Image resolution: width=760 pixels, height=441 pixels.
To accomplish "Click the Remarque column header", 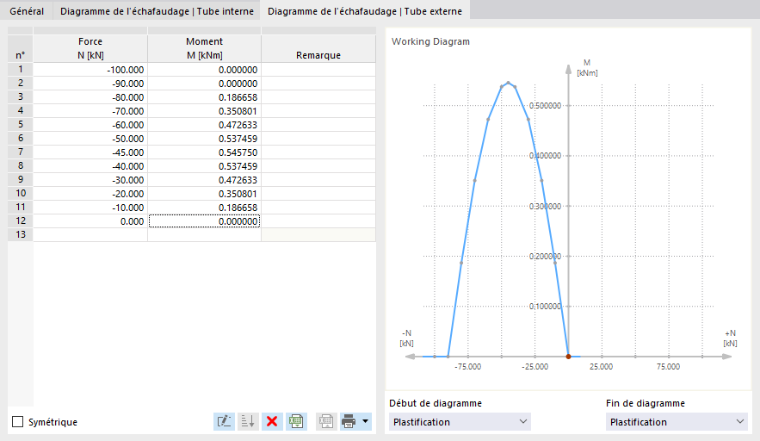I will (318, 48).
